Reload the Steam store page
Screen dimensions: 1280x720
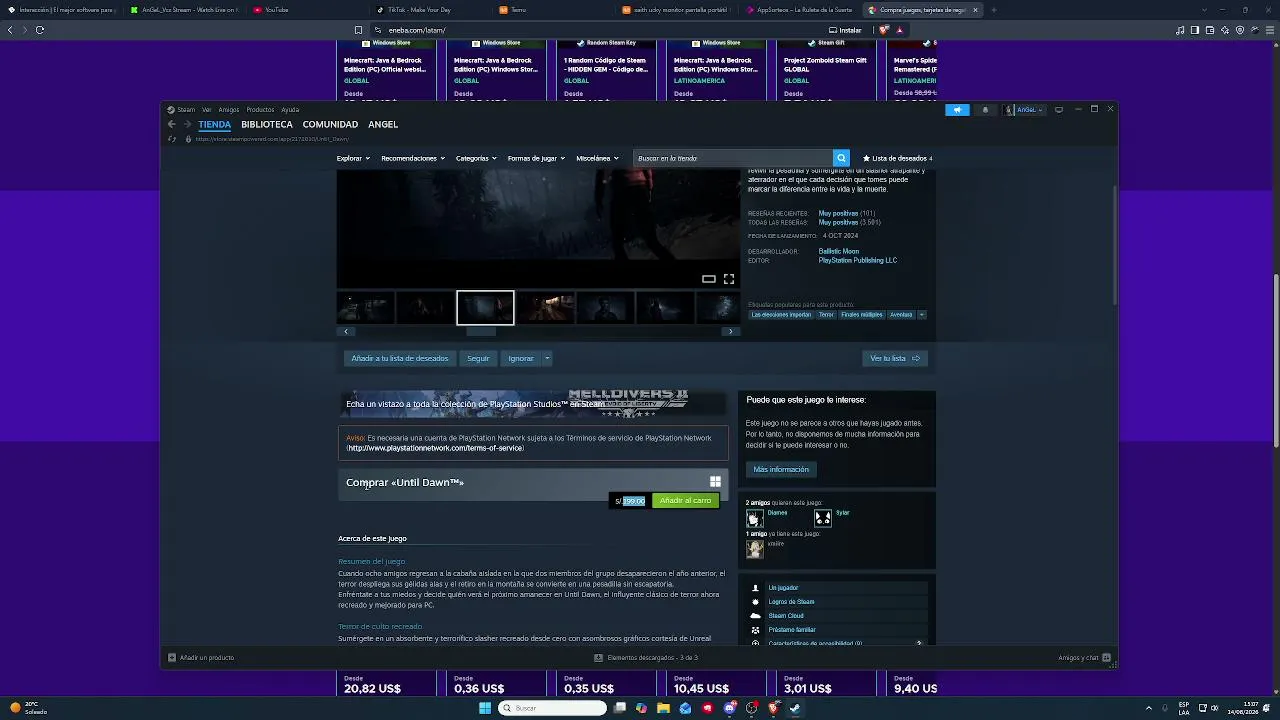(172, 139)
